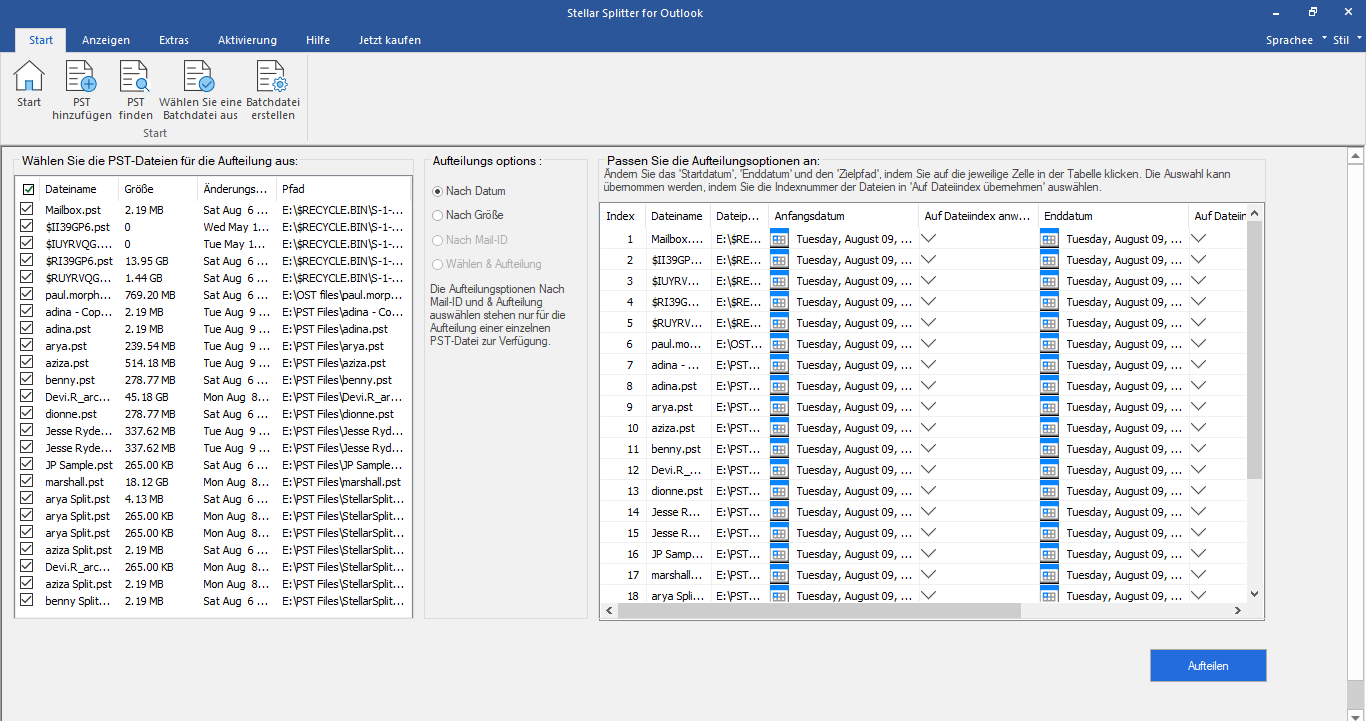
Task: Uncheck the benny Split.pst checkbox
Action: click(28, 601)
